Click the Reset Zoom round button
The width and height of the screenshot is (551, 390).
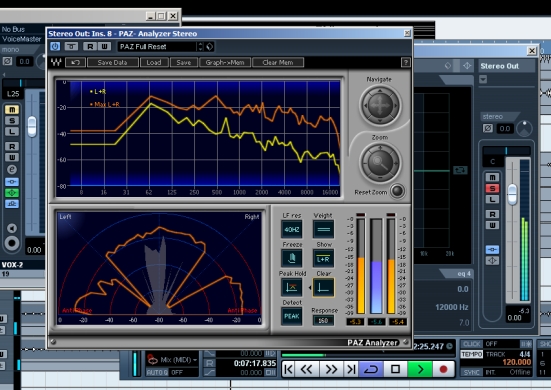[397, 191]
